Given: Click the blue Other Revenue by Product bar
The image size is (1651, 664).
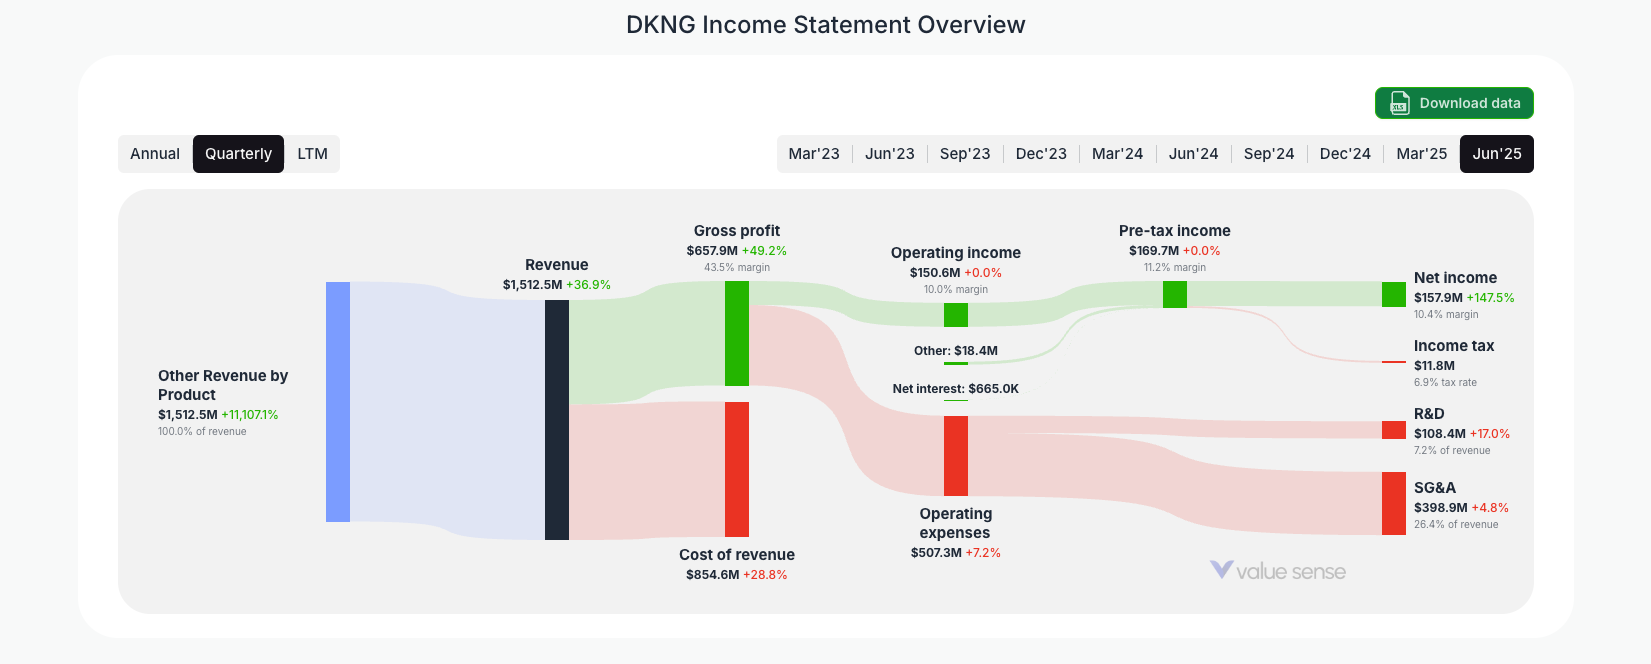Looking at the screenshot, I should coord(338,402).
